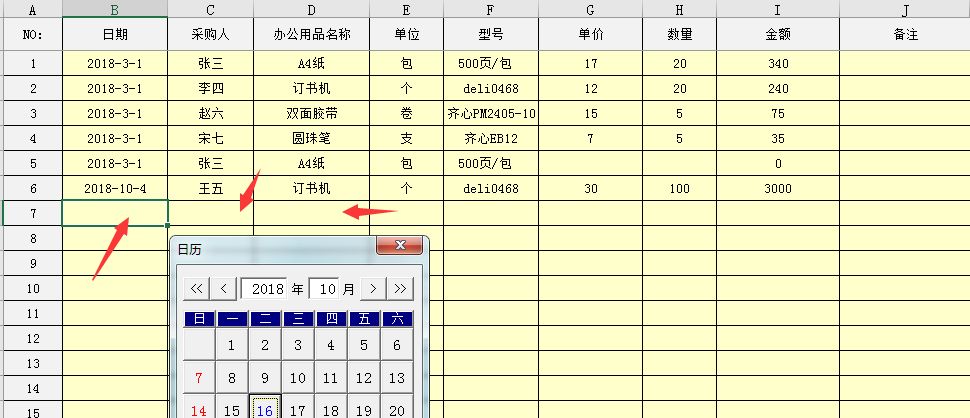Pick red Sunday 14 in calendar
The image size is (970, 418).
(x=199, y=406)
